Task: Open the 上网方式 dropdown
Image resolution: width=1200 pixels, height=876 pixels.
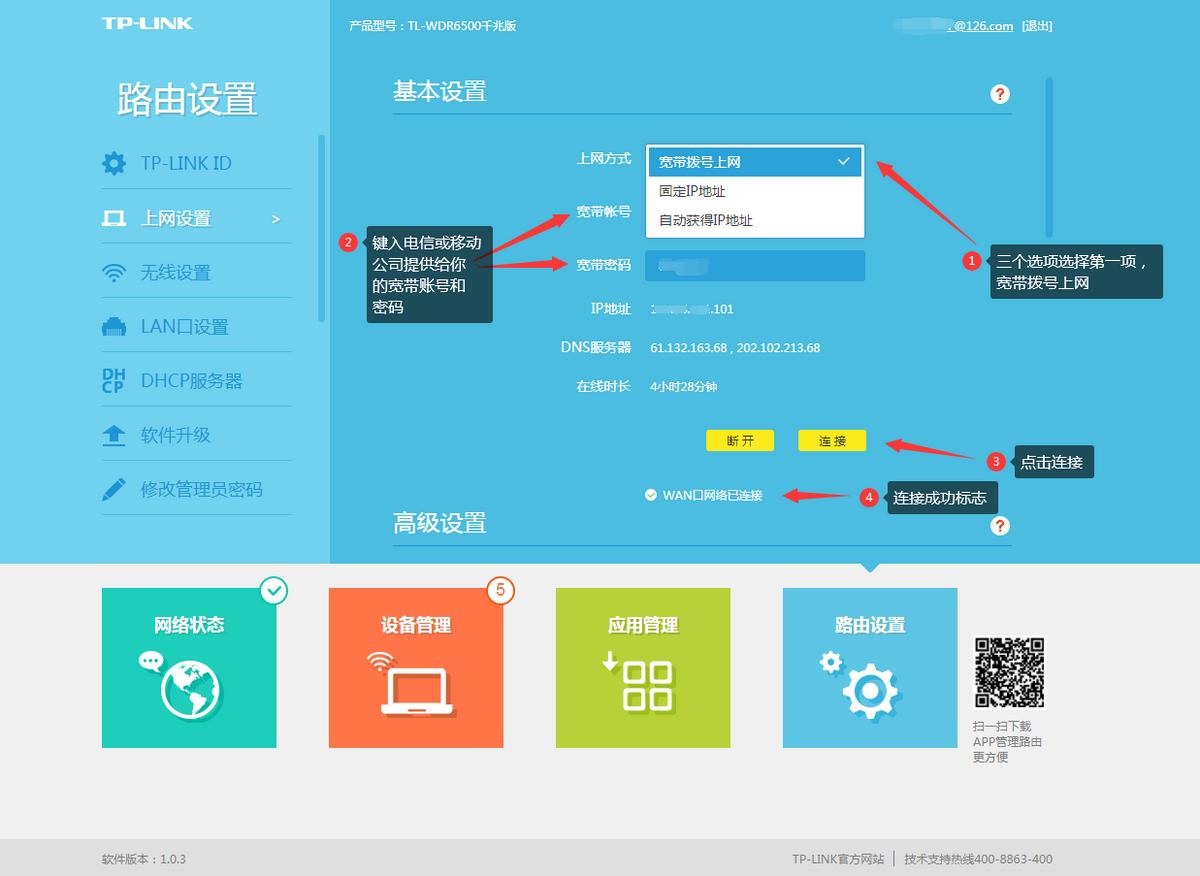Action: tap(755, 161)
